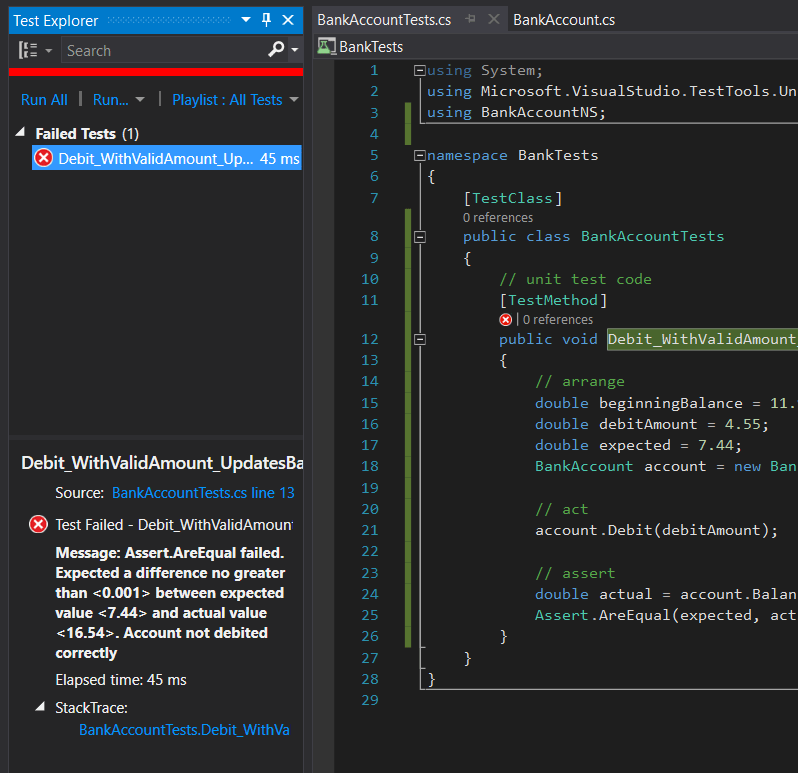Viewport: 798px width, 773px height.
Task: Open the 0 references CodeLens above class
Action: tap(498, 218)
